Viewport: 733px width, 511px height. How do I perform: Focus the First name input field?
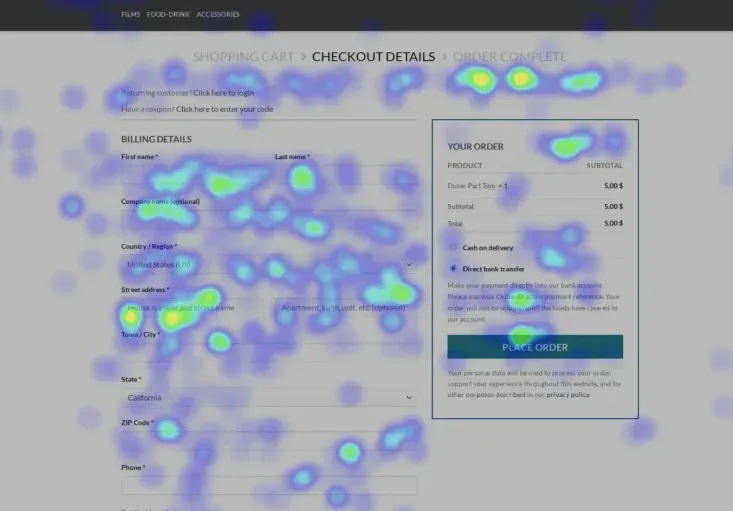(192, 175)
